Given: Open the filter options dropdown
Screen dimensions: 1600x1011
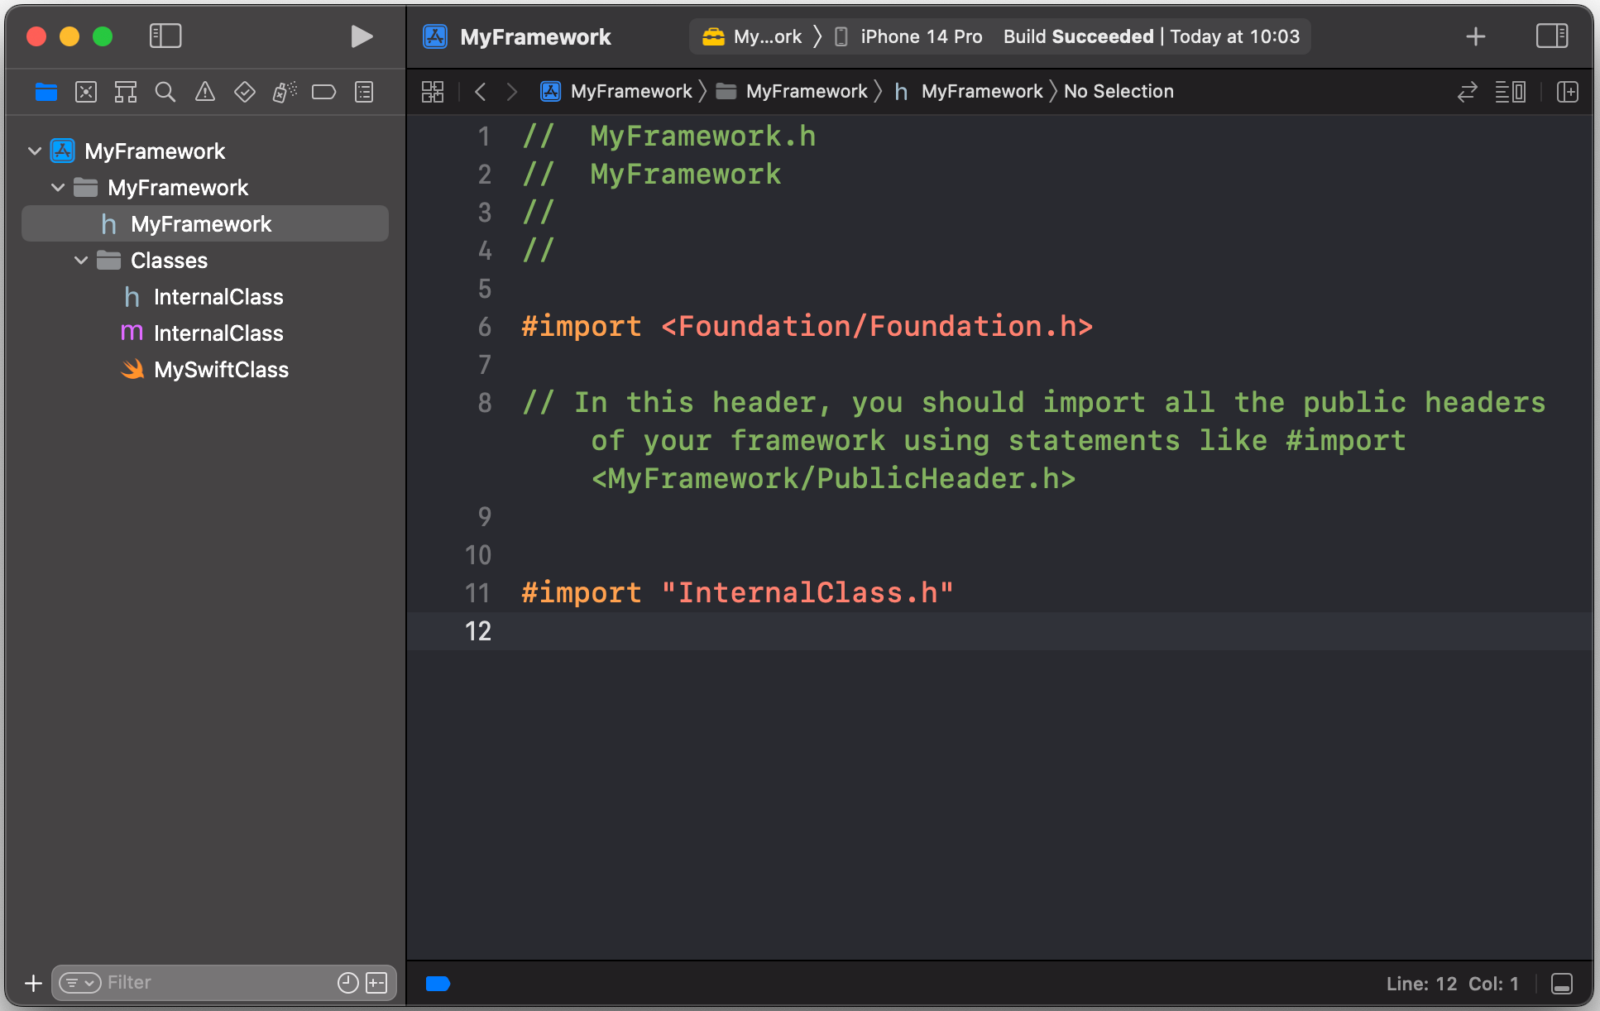Looking at the screenshot, I should tap(80, 983).
